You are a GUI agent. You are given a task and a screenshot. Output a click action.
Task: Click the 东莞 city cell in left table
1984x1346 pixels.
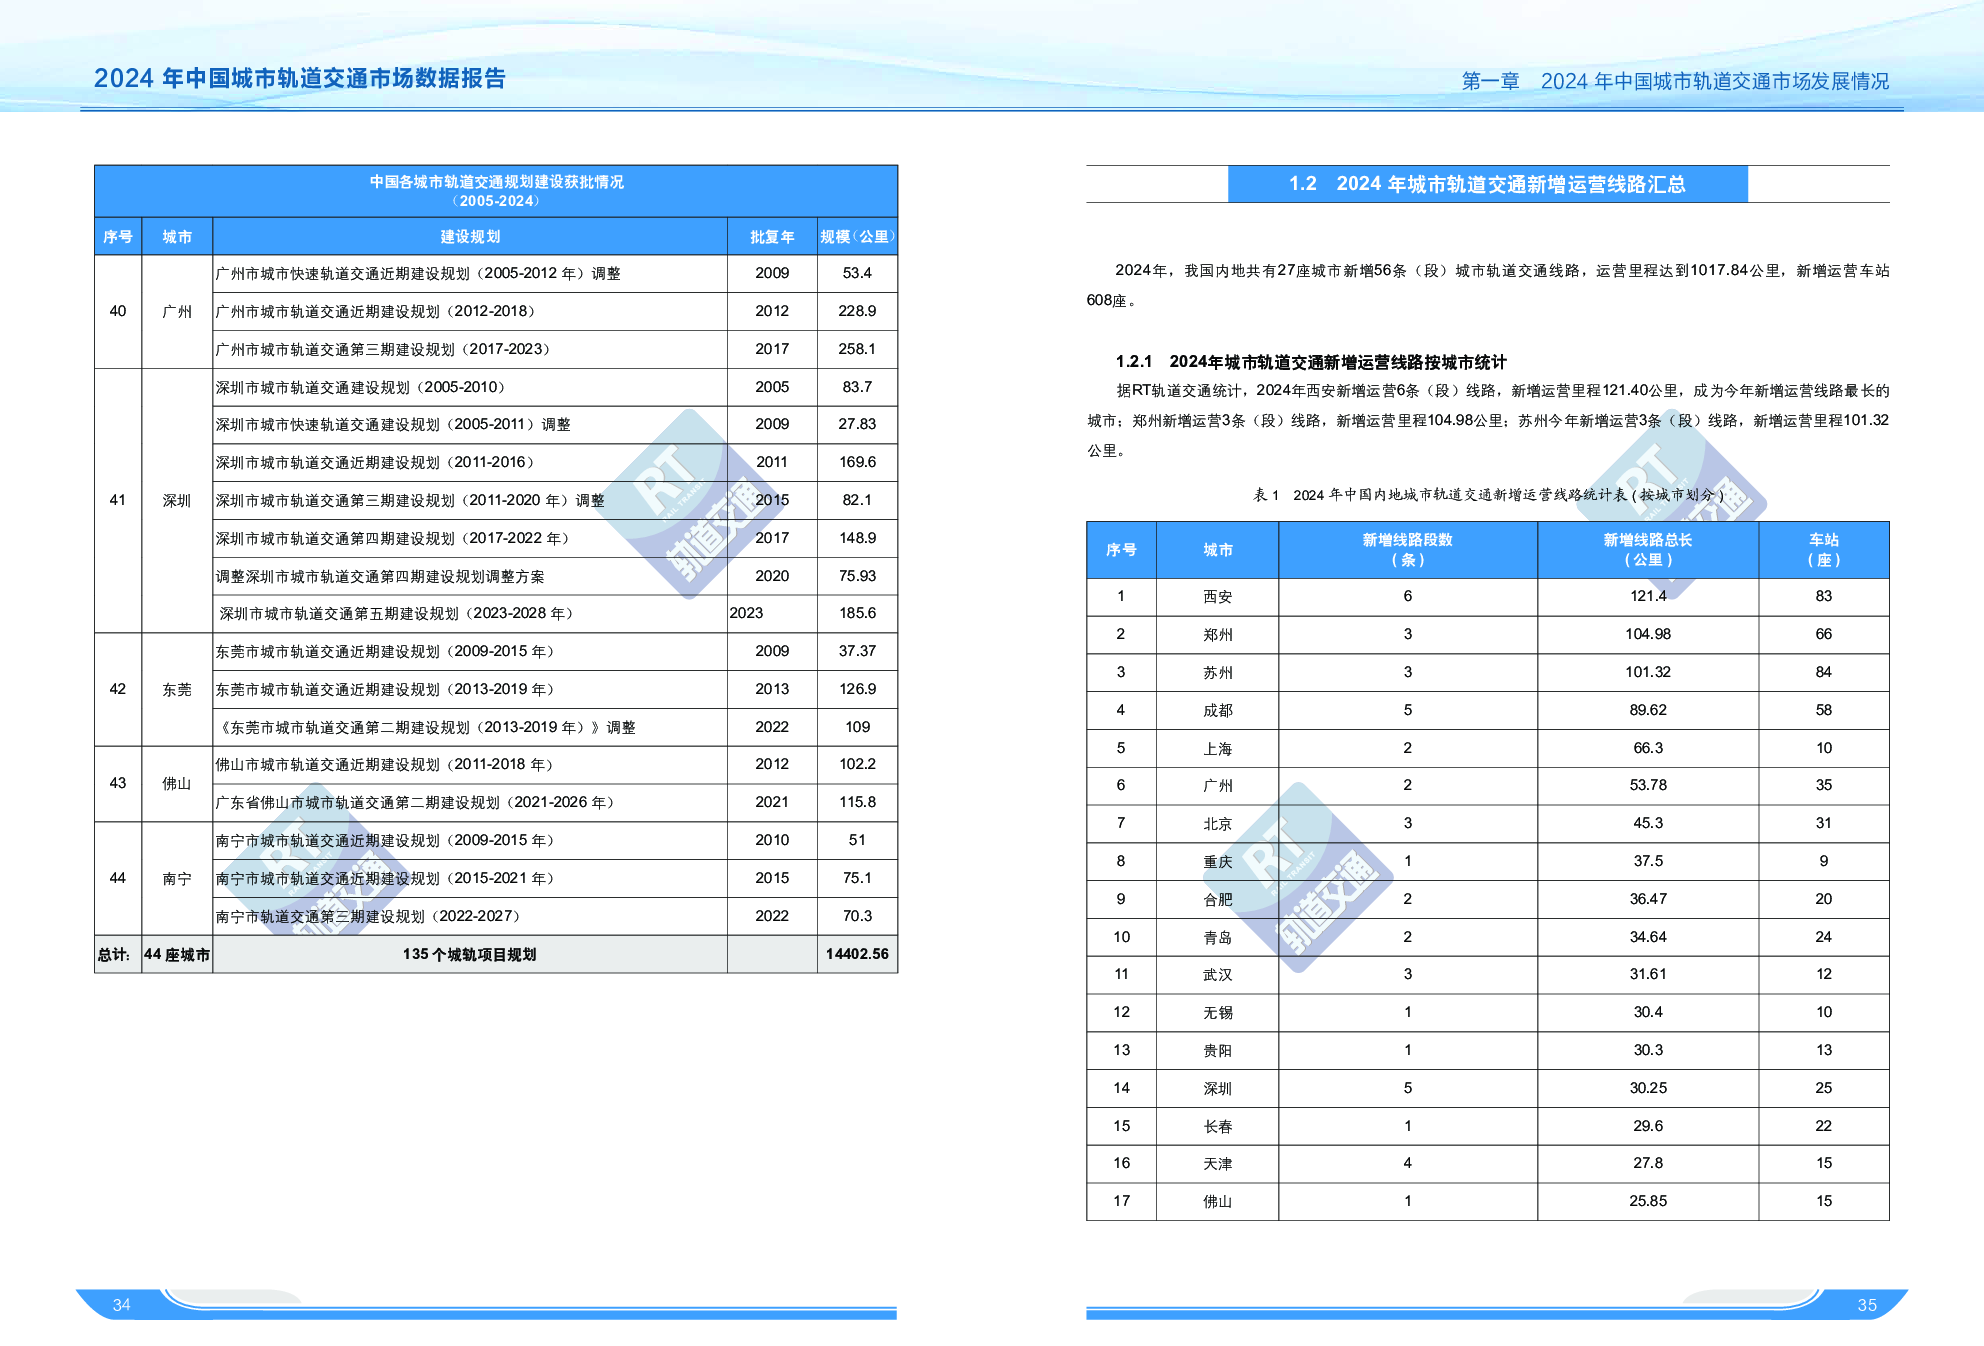(177, 689)
